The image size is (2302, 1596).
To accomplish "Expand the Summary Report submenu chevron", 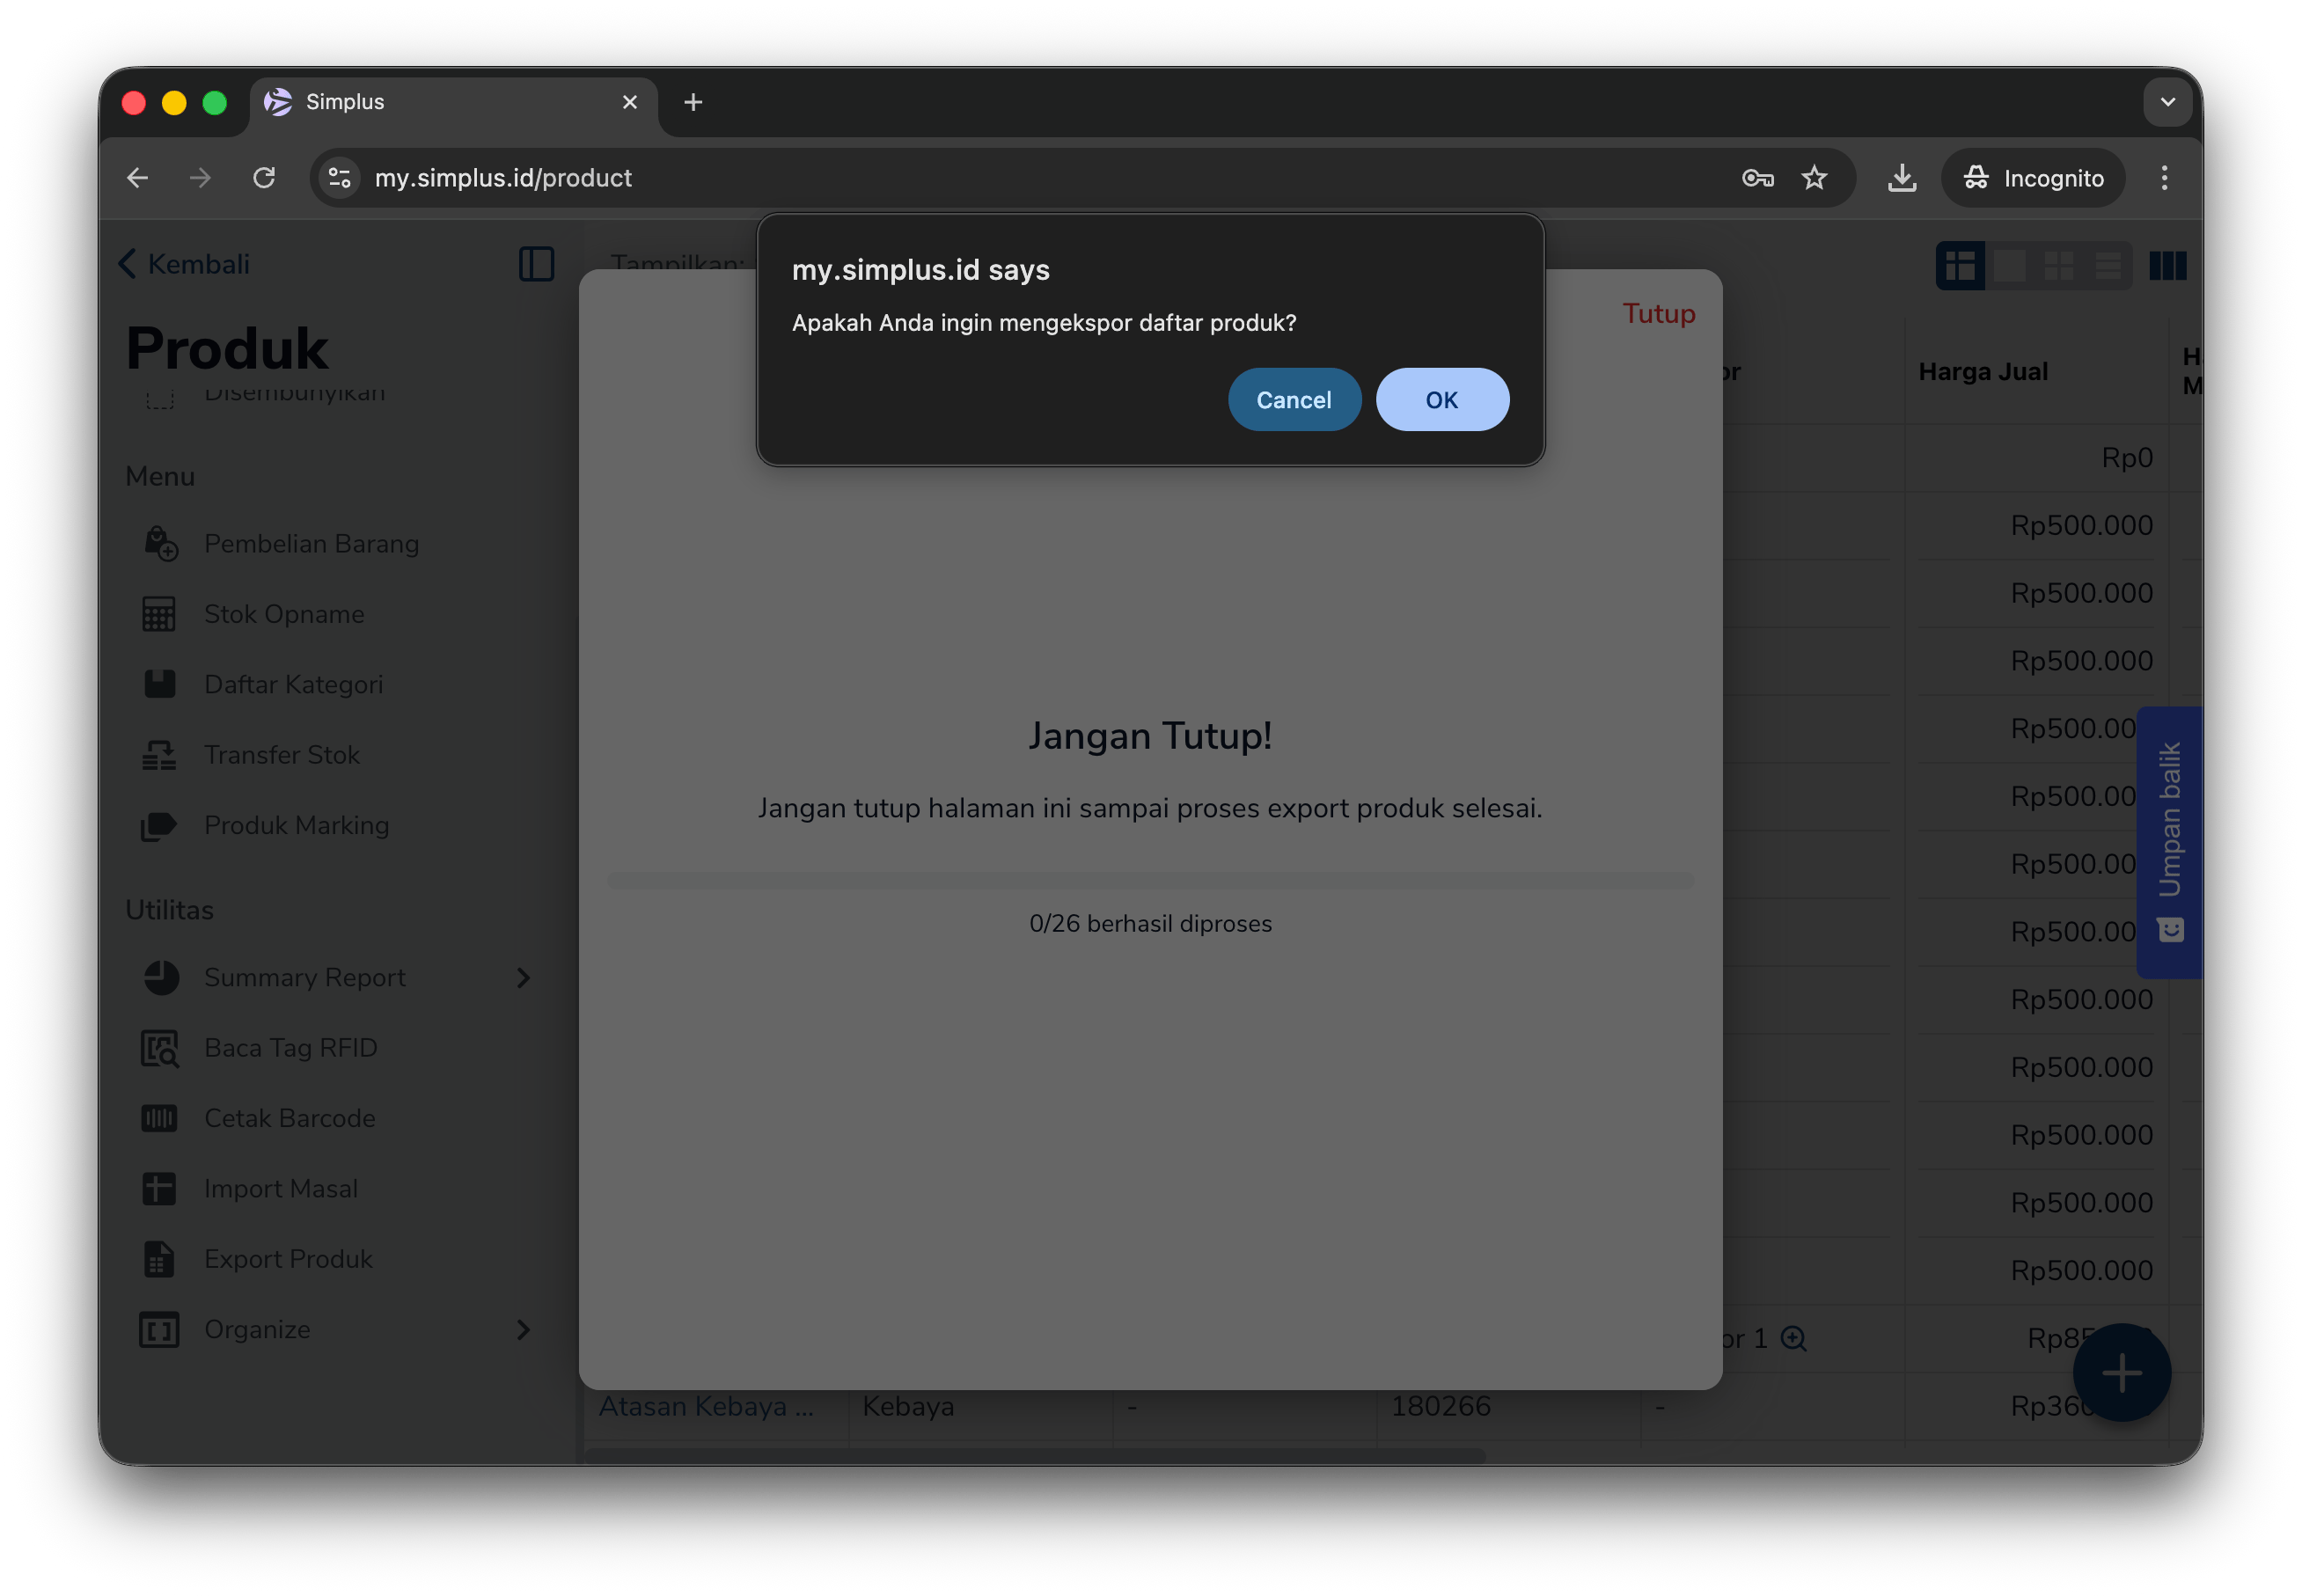I will click(x=523, y=978).
